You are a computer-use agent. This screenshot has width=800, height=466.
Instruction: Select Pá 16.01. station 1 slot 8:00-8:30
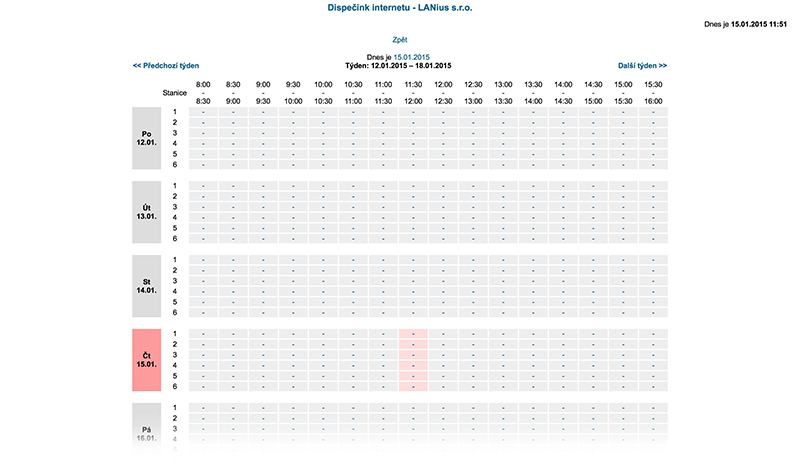(203, 408)
